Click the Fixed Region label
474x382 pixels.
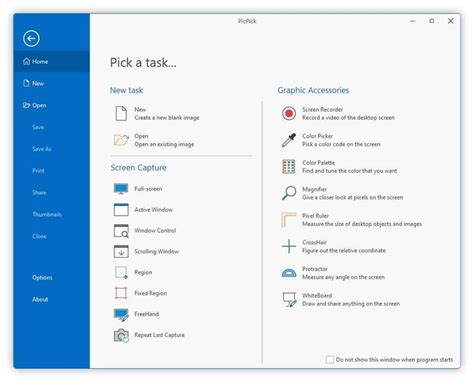[x=151, y=293]
